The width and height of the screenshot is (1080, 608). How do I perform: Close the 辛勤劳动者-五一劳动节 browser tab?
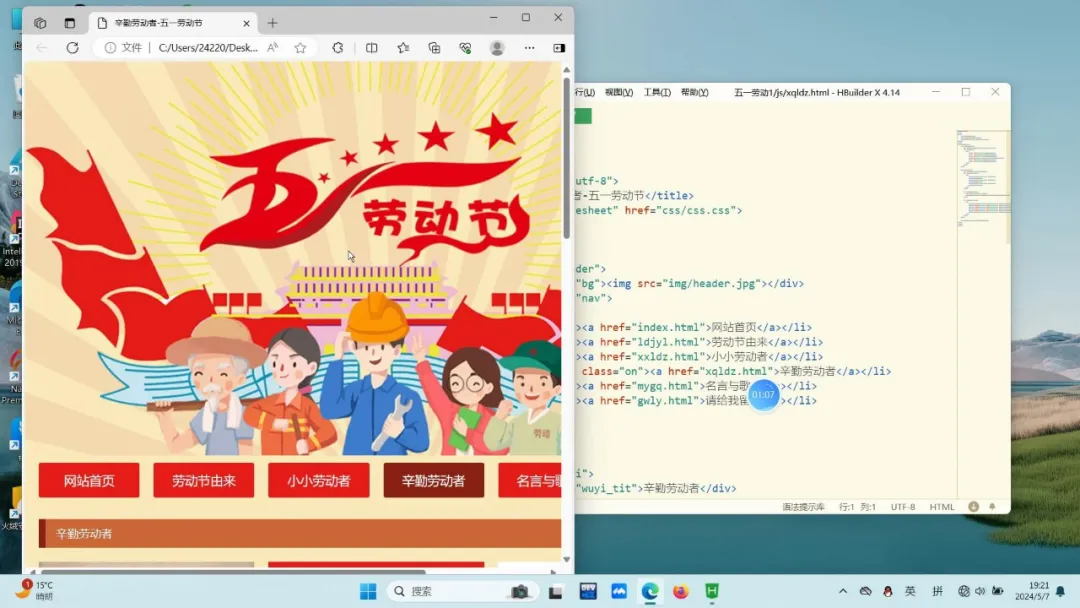[247, 23]
